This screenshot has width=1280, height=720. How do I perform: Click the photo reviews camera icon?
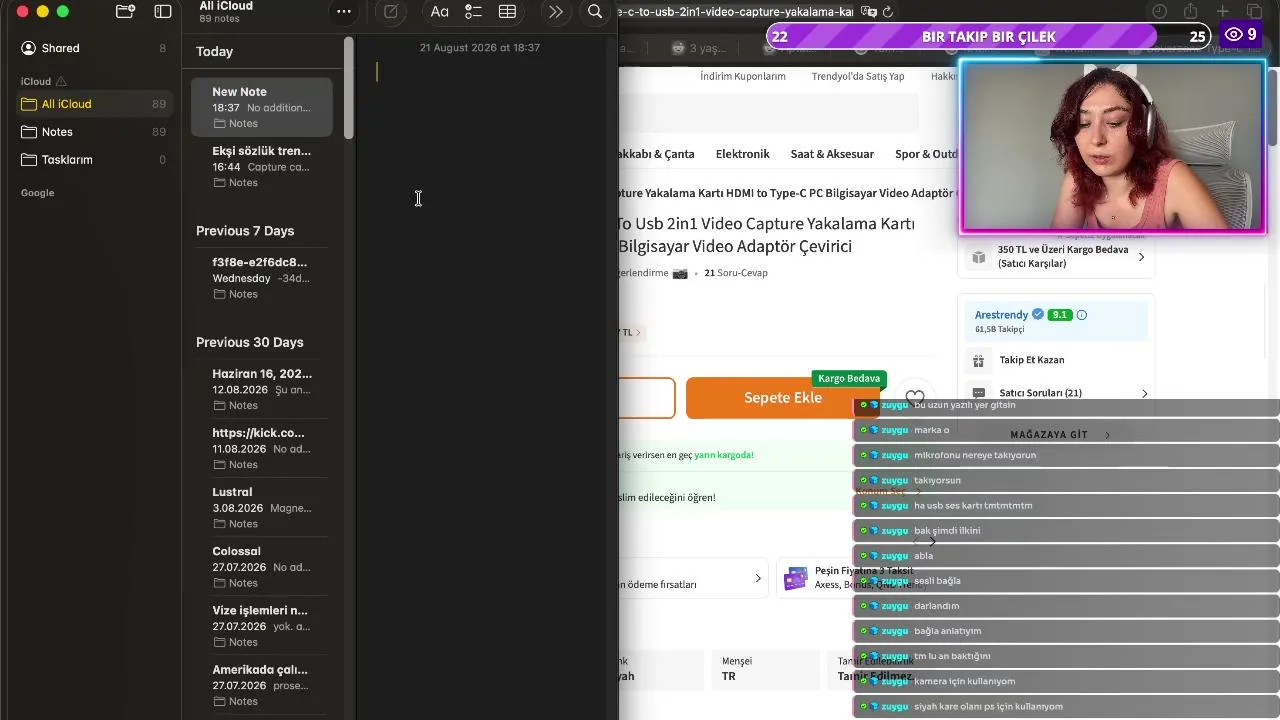click(680, 273)
